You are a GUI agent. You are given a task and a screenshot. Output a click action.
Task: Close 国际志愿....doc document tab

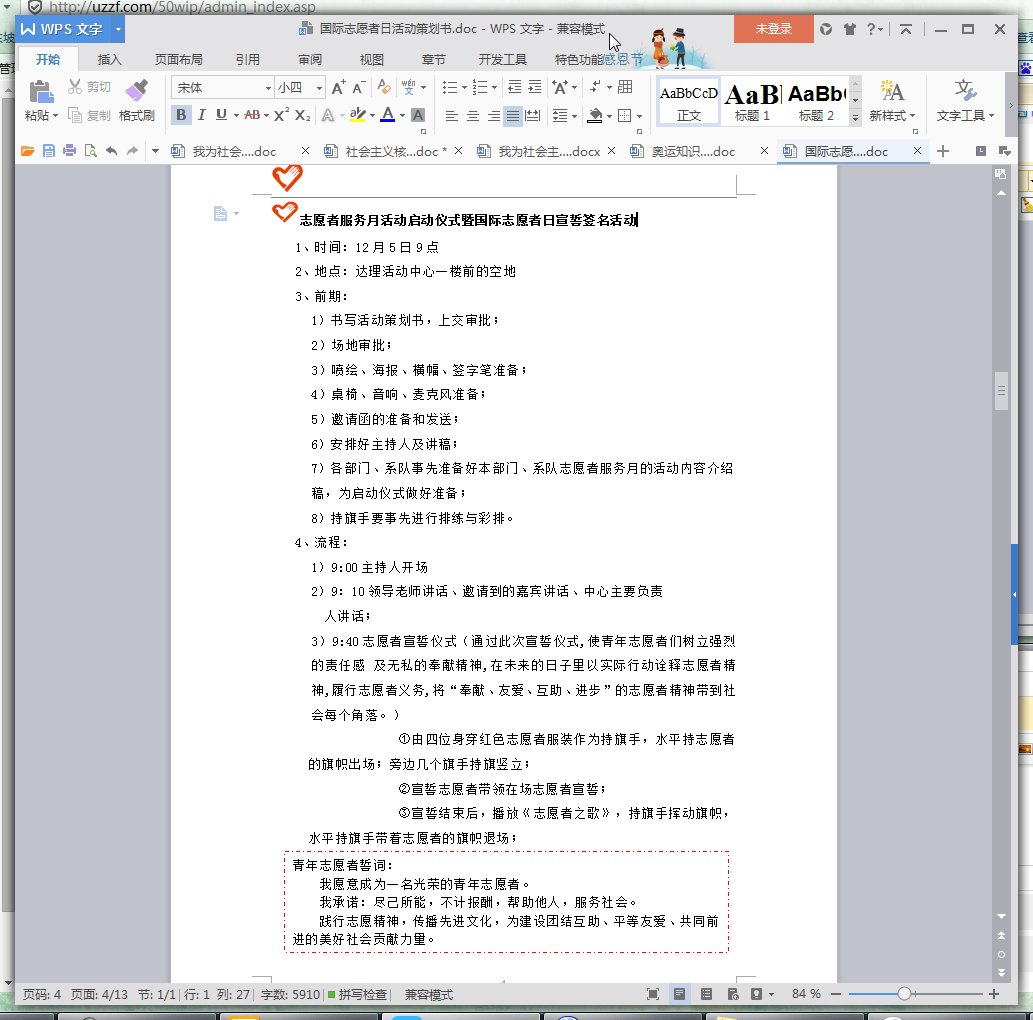click(917, 151)
